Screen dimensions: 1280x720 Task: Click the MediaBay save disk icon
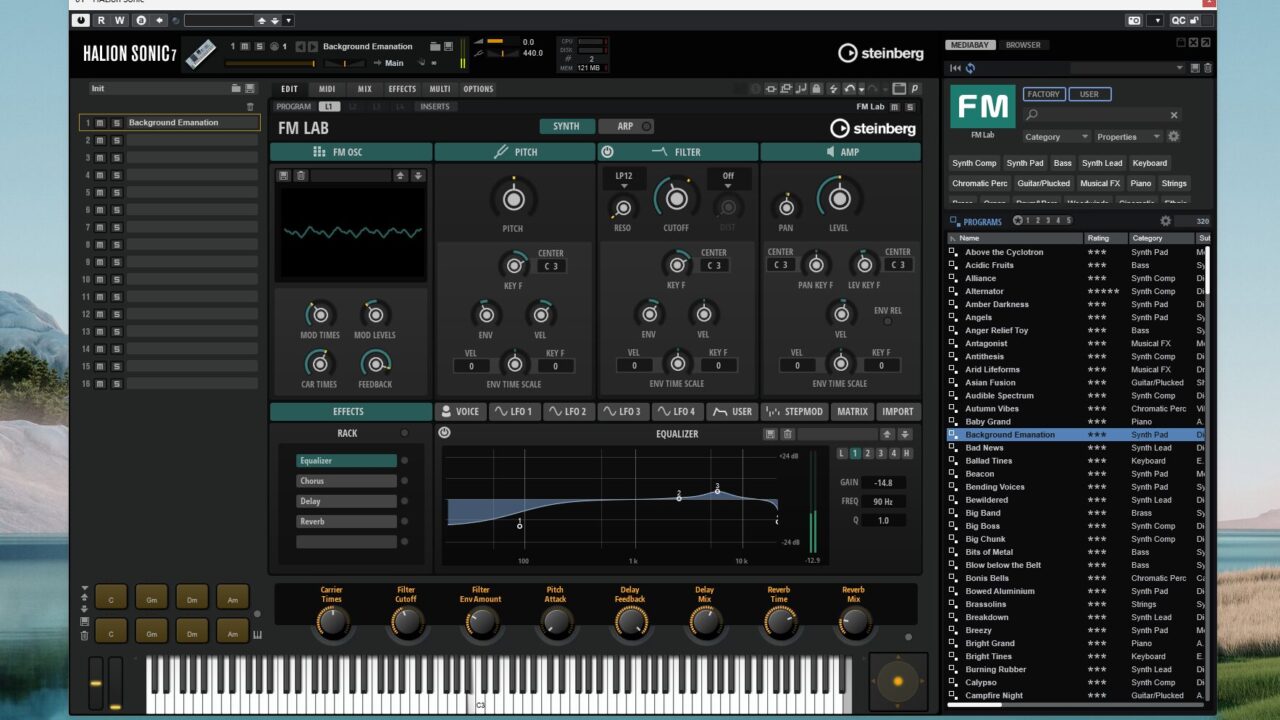[1195, 68]
